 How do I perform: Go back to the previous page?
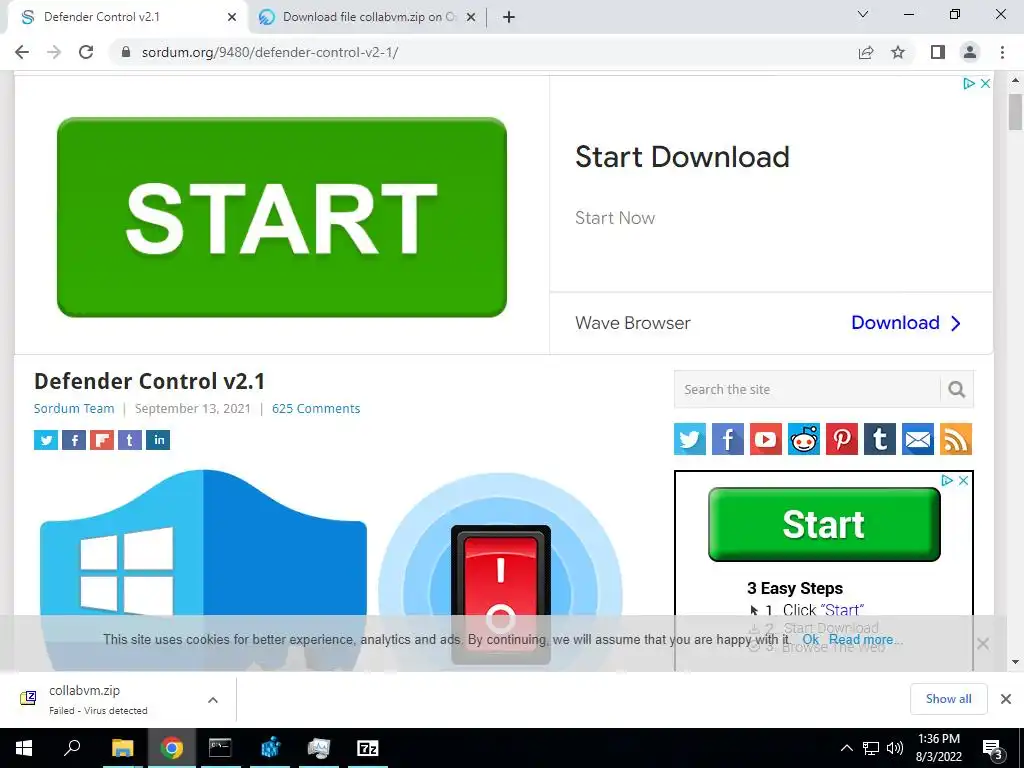22,52
